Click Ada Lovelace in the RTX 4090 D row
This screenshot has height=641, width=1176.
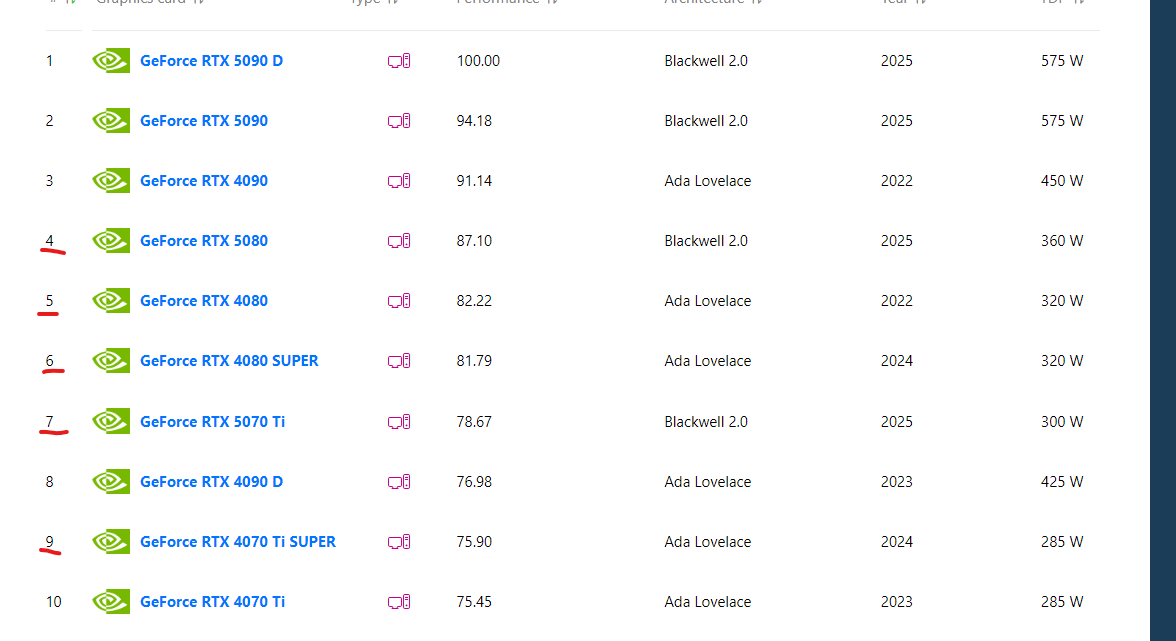(x=707, y=481)
